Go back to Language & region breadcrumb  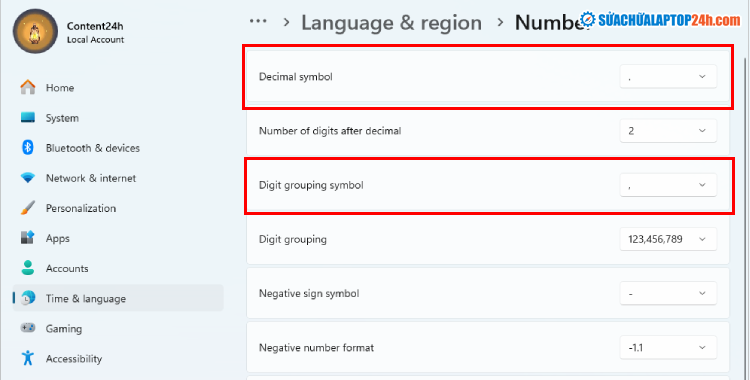[391, 22]
